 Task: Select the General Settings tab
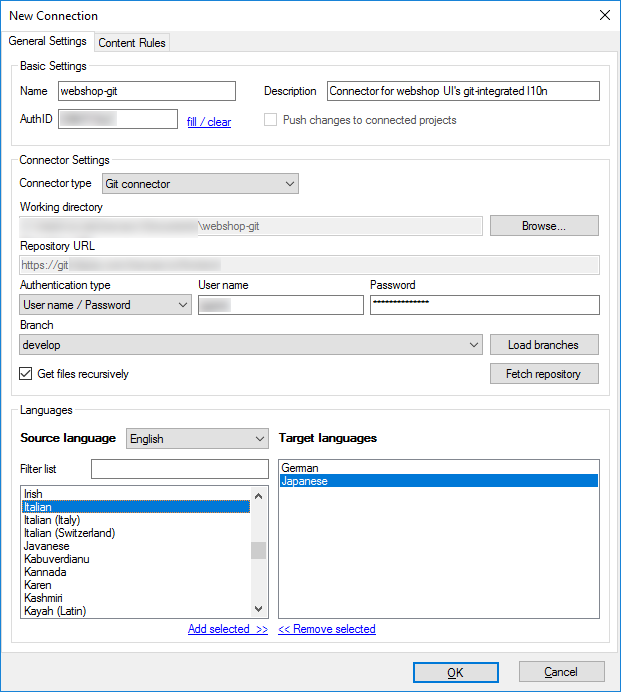point(47,42)
